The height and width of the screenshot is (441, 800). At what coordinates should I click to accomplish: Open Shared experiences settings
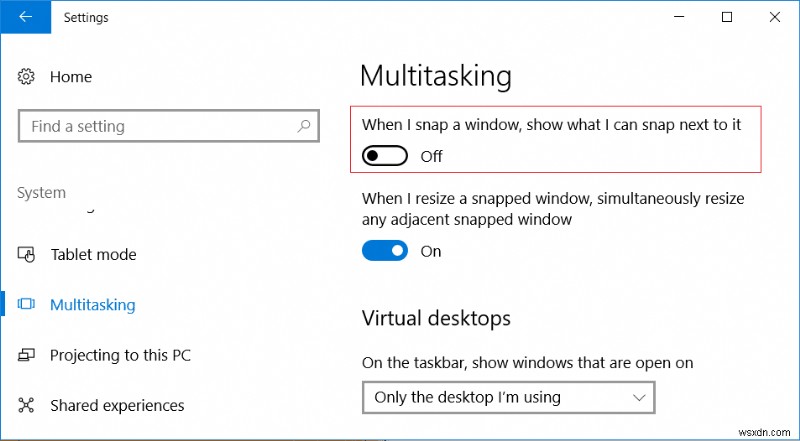point(117,406)
